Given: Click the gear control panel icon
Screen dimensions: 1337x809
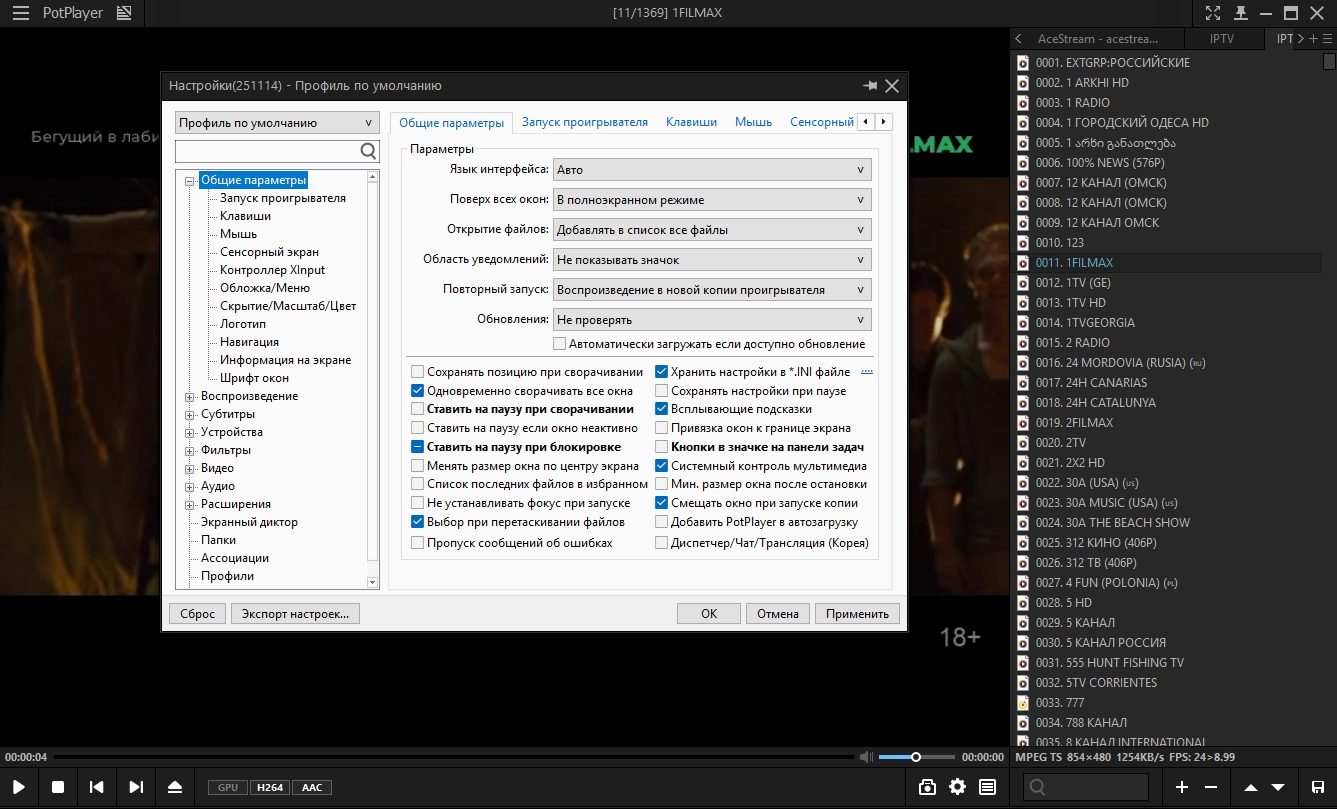Looking at the screenshot, I should tap(958, 787).
